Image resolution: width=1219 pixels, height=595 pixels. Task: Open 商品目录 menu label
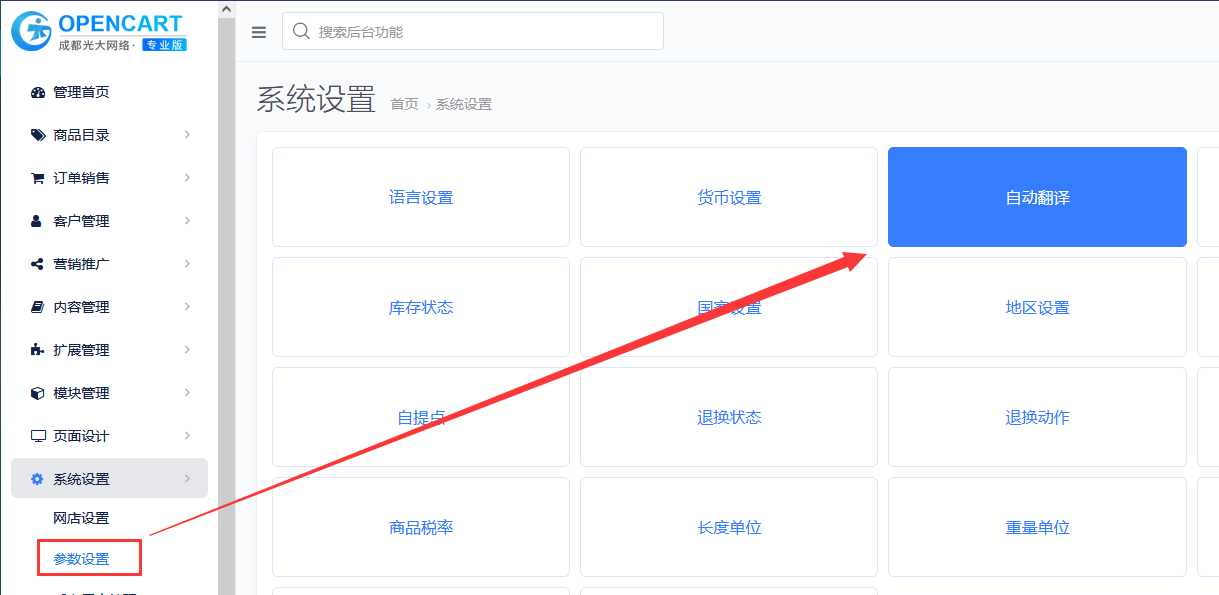[81, 135]
